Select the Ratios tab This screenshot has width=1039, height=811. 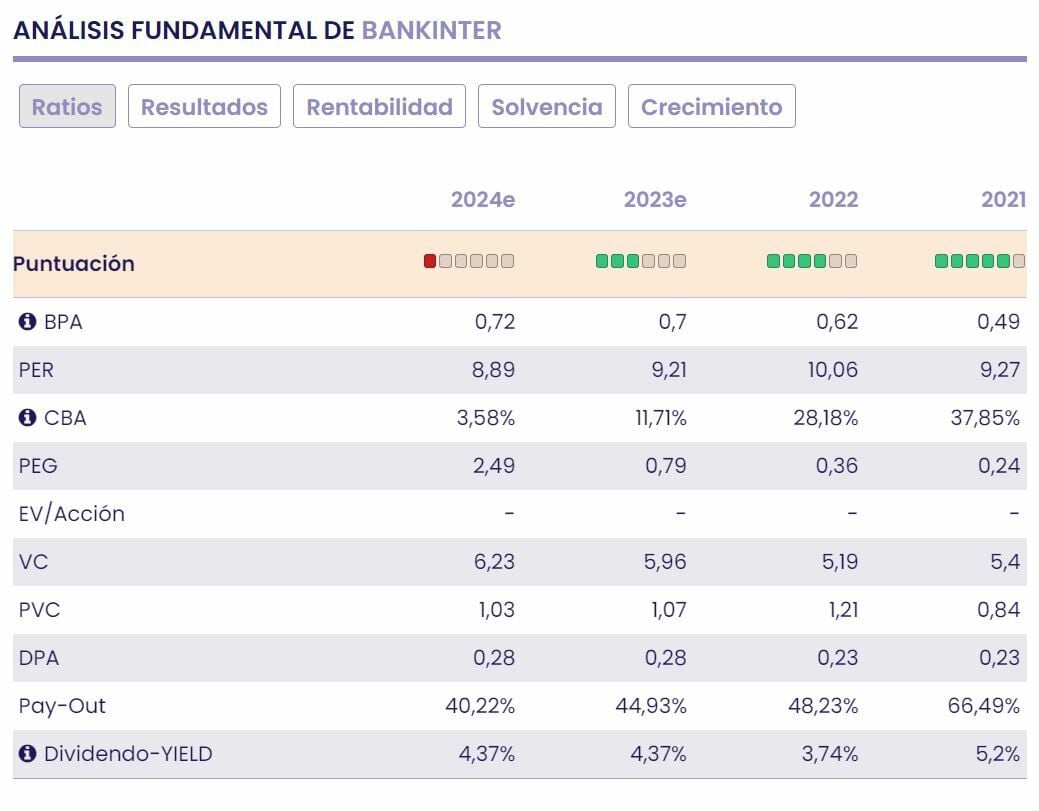67,107
